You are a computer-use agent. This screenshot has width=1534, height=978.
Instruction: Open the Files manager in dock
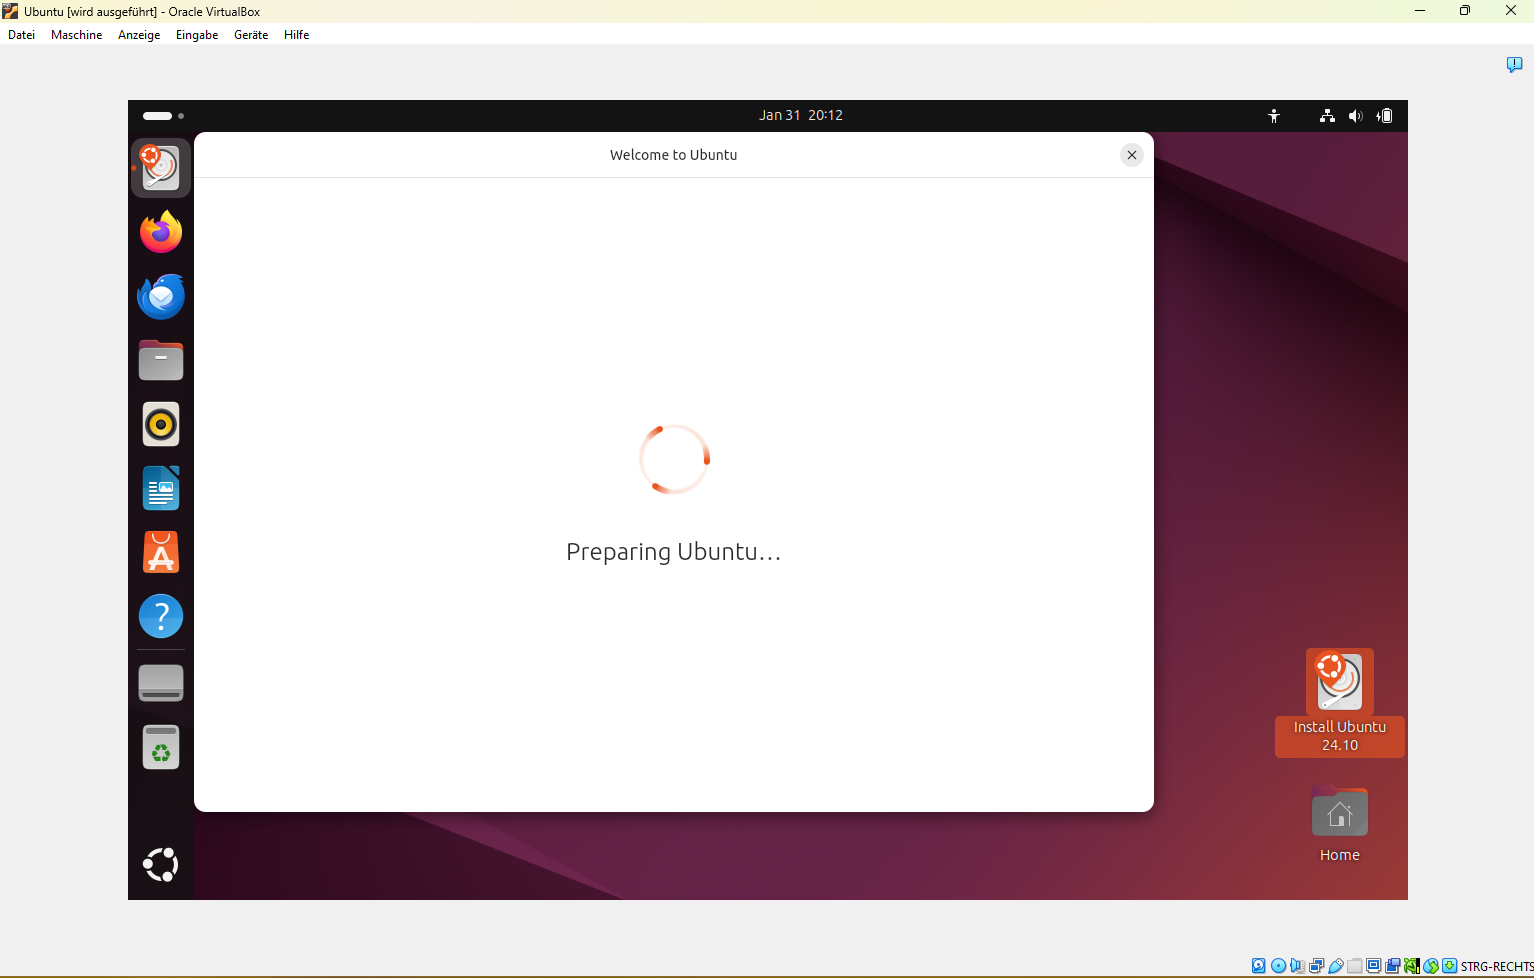[x=160, y=361]
